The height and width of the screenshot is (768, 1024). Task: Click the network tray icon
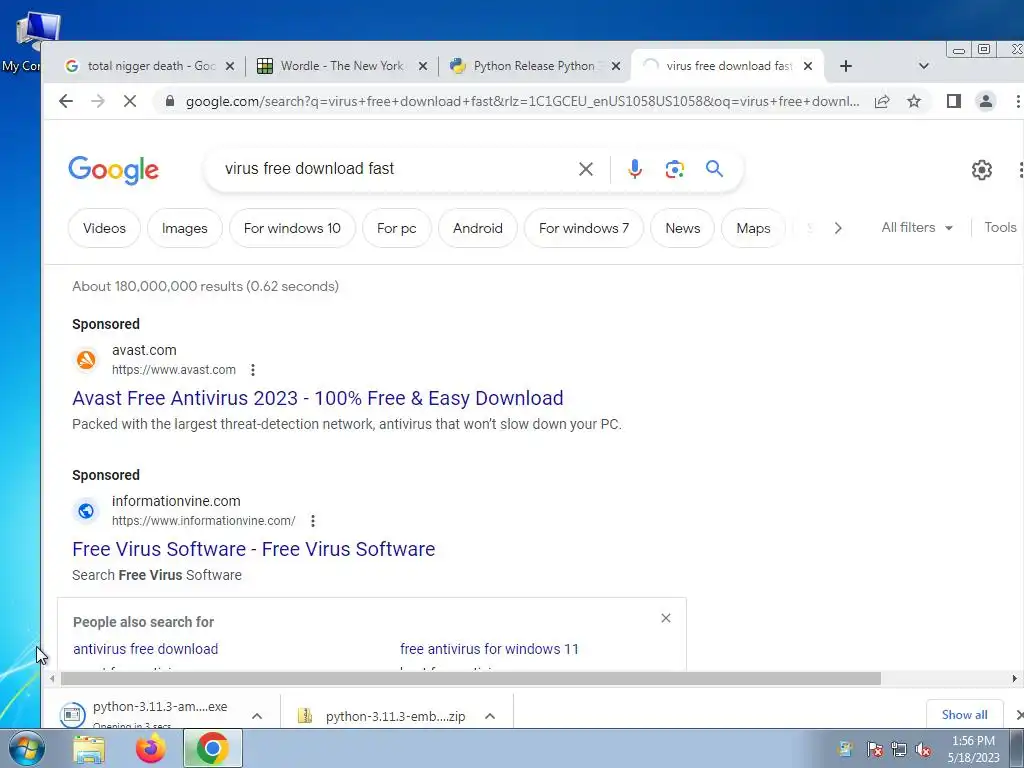[x=899, y=749]
